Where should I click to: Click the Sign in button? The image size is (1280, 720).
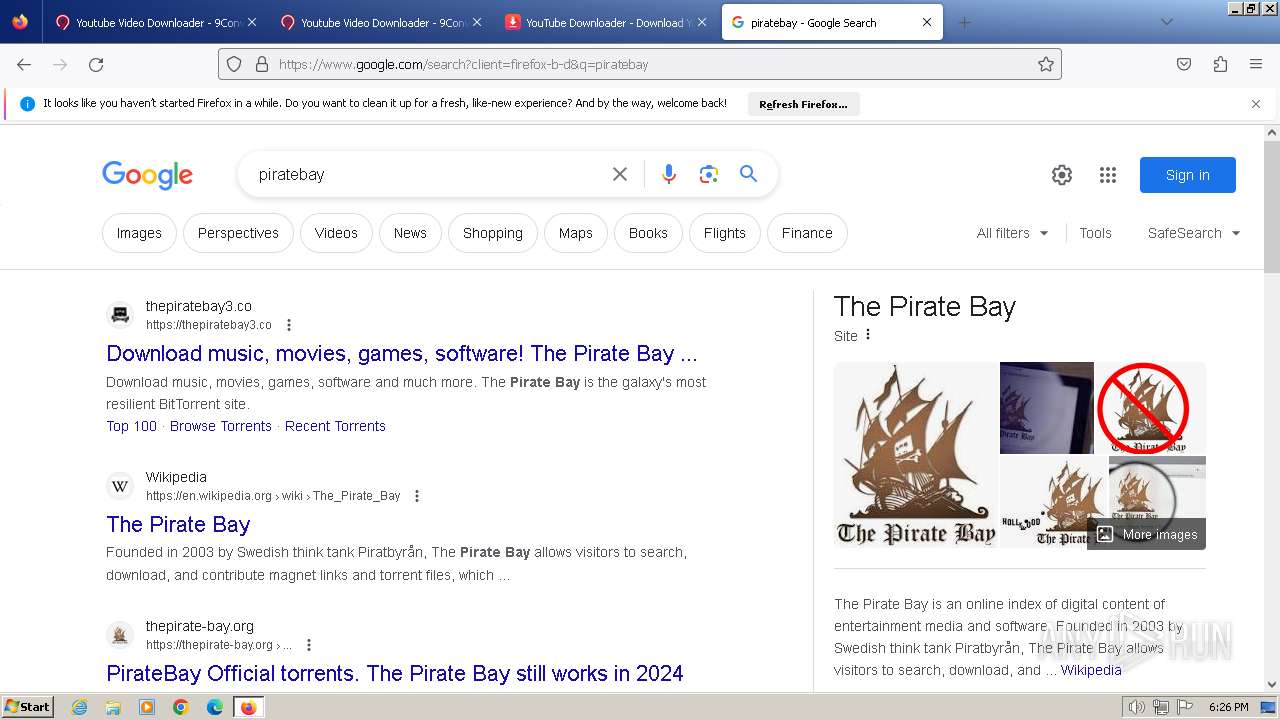pyautogui.click(x=1188, y=175)
